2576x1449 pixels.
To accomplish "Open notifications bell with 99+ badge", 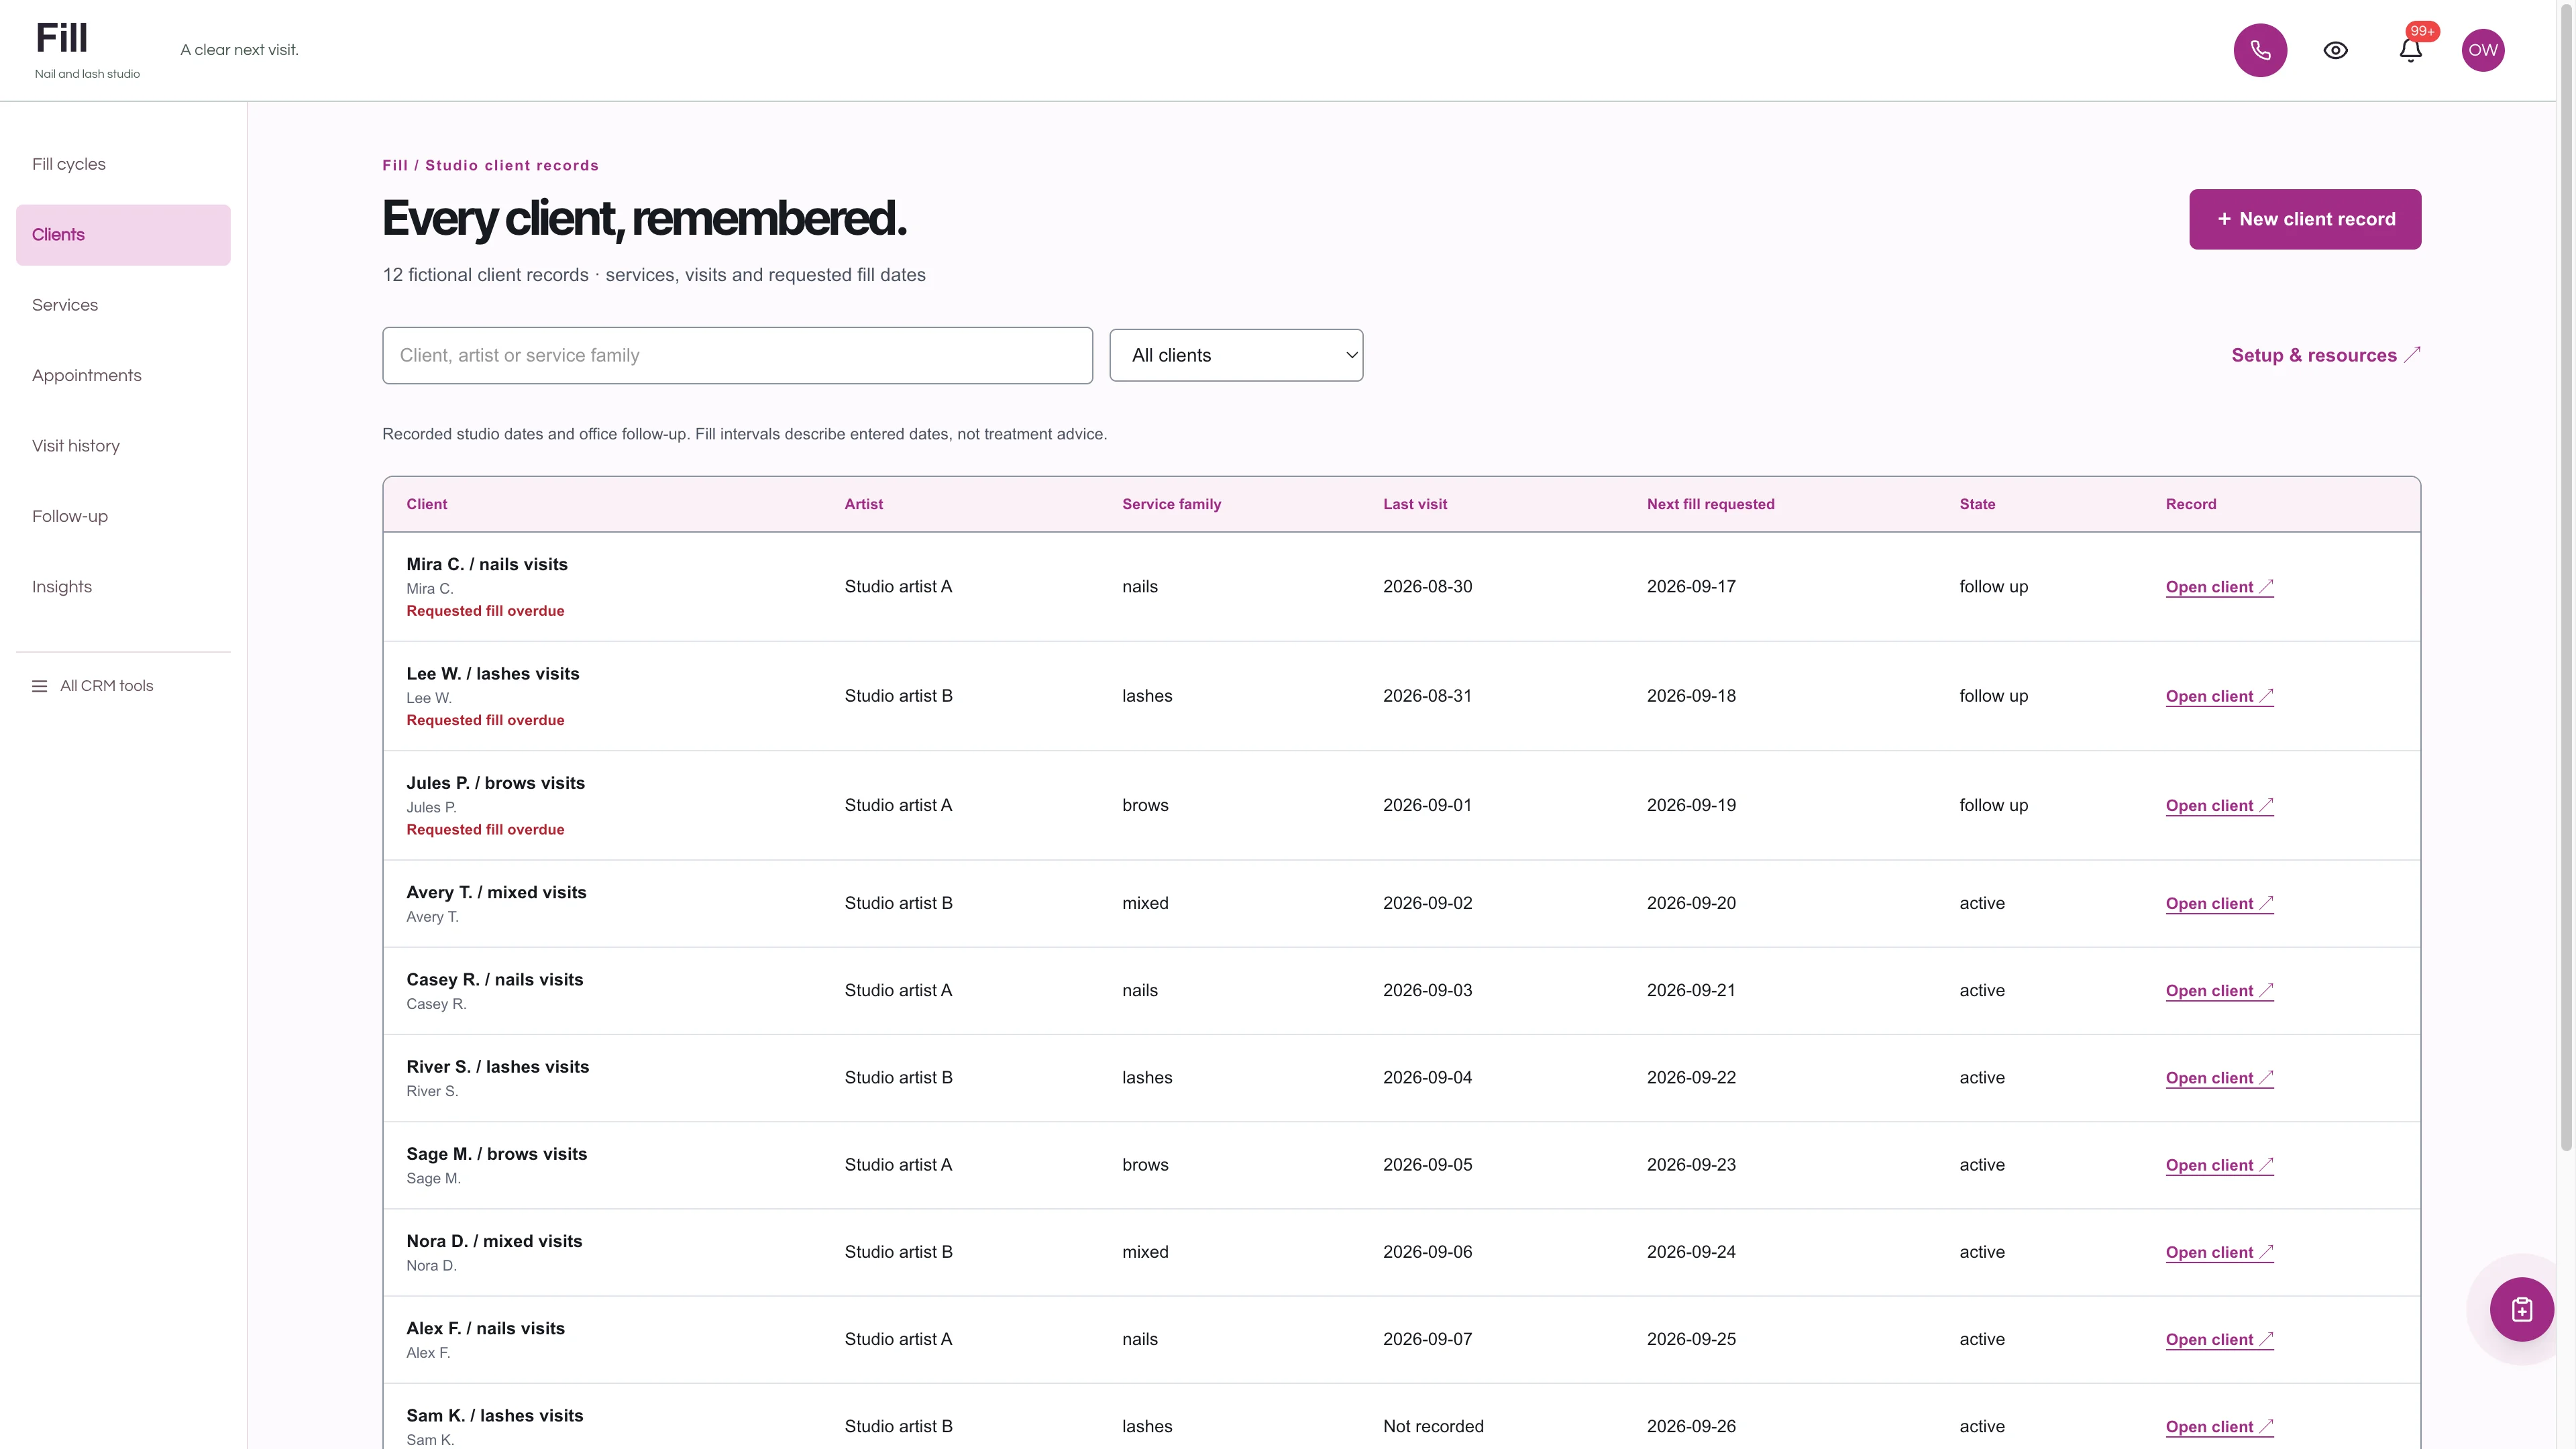I will [2410, 50].
